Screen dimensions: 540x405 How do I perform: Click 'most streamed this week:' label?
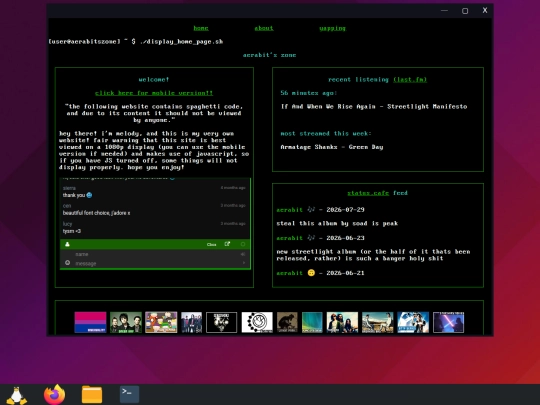(x=326, y=134)
